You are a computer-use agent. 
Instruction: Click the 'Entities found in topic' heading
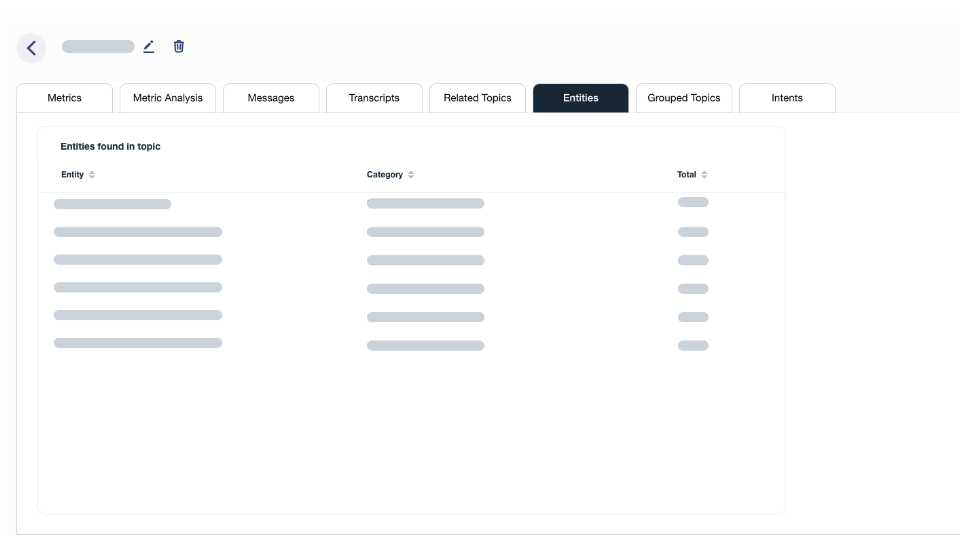click(x=110, y=147)
